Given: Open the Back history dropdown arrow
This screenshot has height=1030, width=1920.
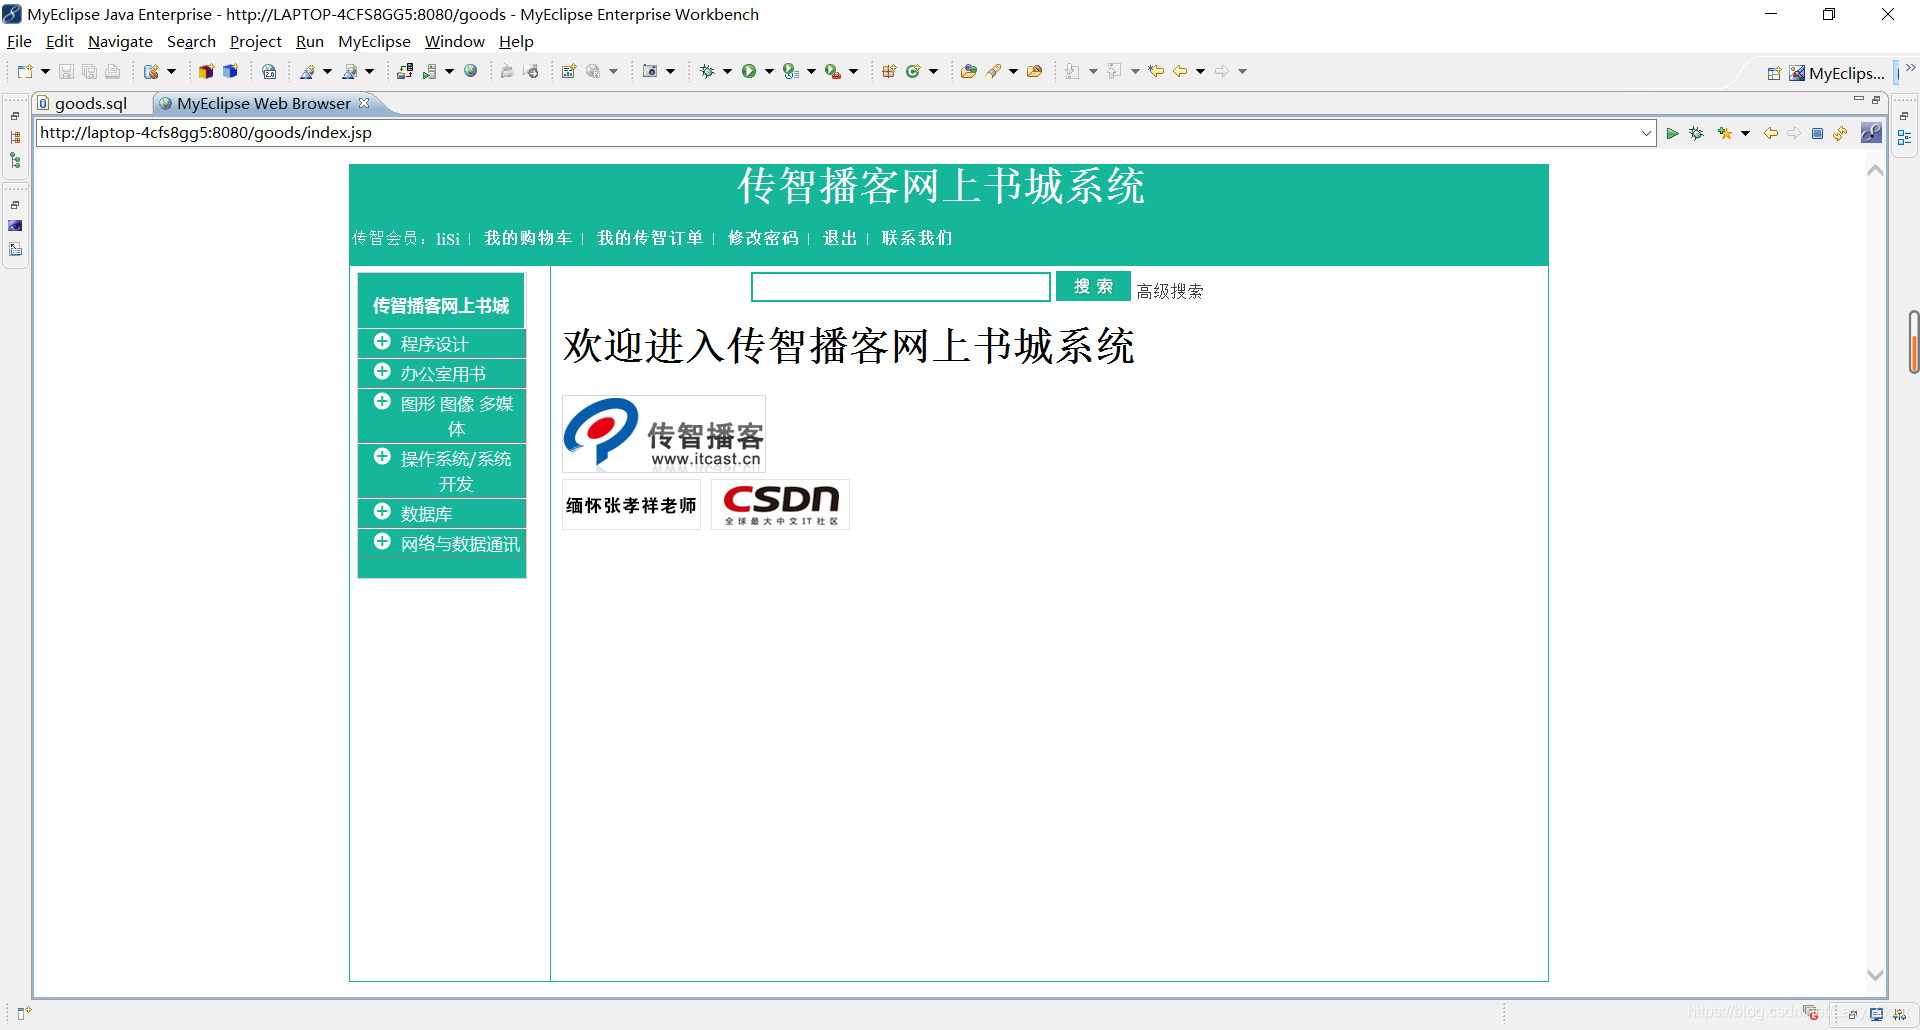Looking at the screenshot, I should [1200, 71].
